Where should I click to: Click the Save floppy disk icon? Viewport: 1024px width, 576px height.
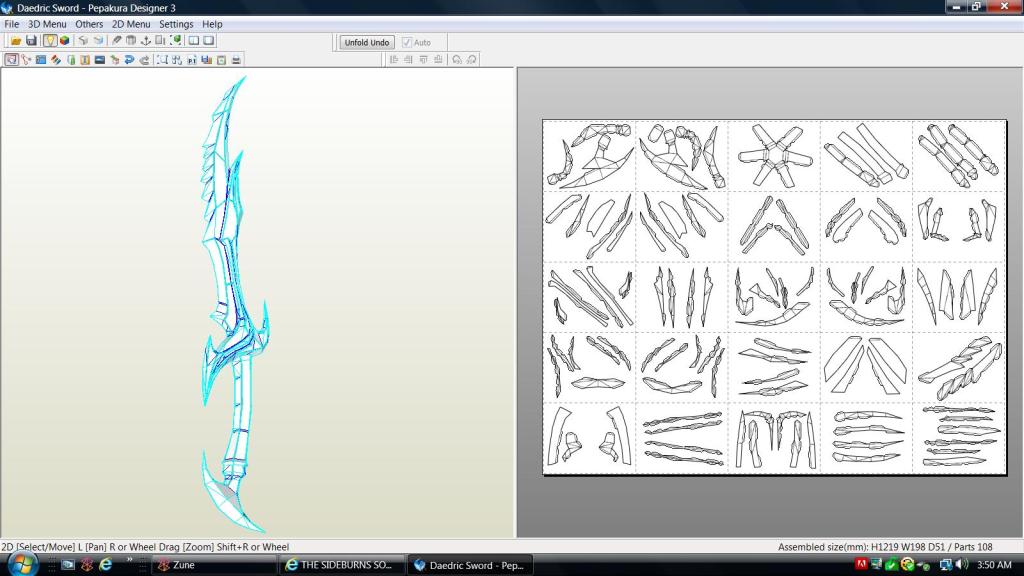[31, 40]
